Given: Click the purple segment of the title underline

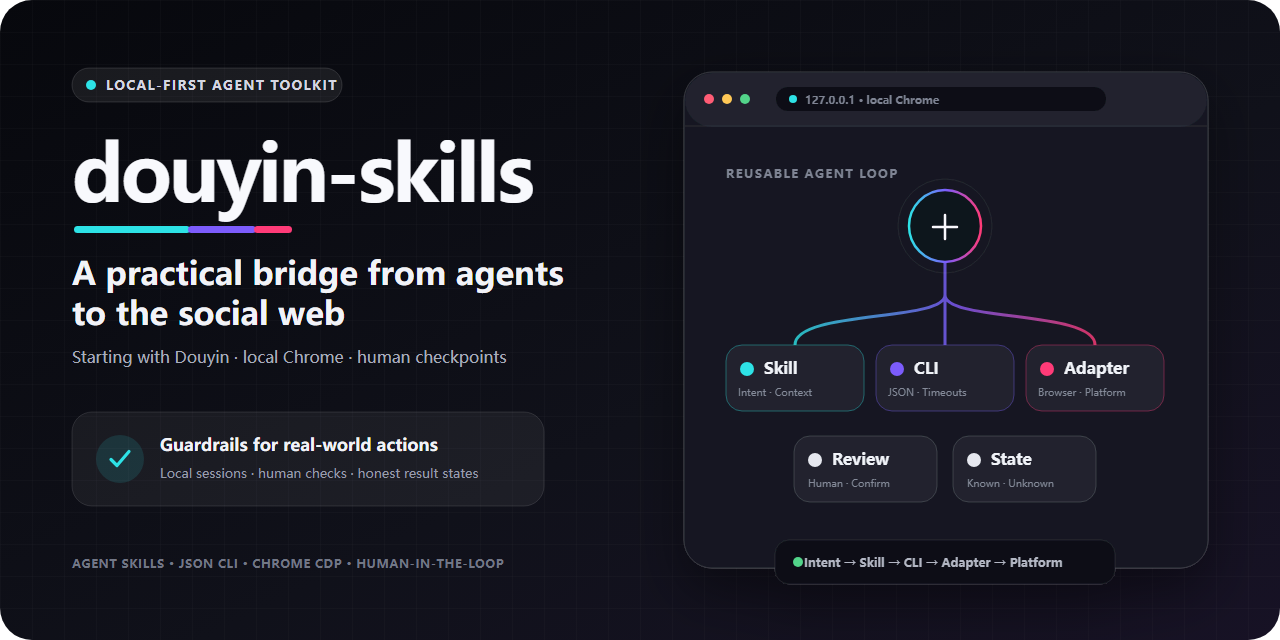Looking at the screenshot, I should point(222,229).
